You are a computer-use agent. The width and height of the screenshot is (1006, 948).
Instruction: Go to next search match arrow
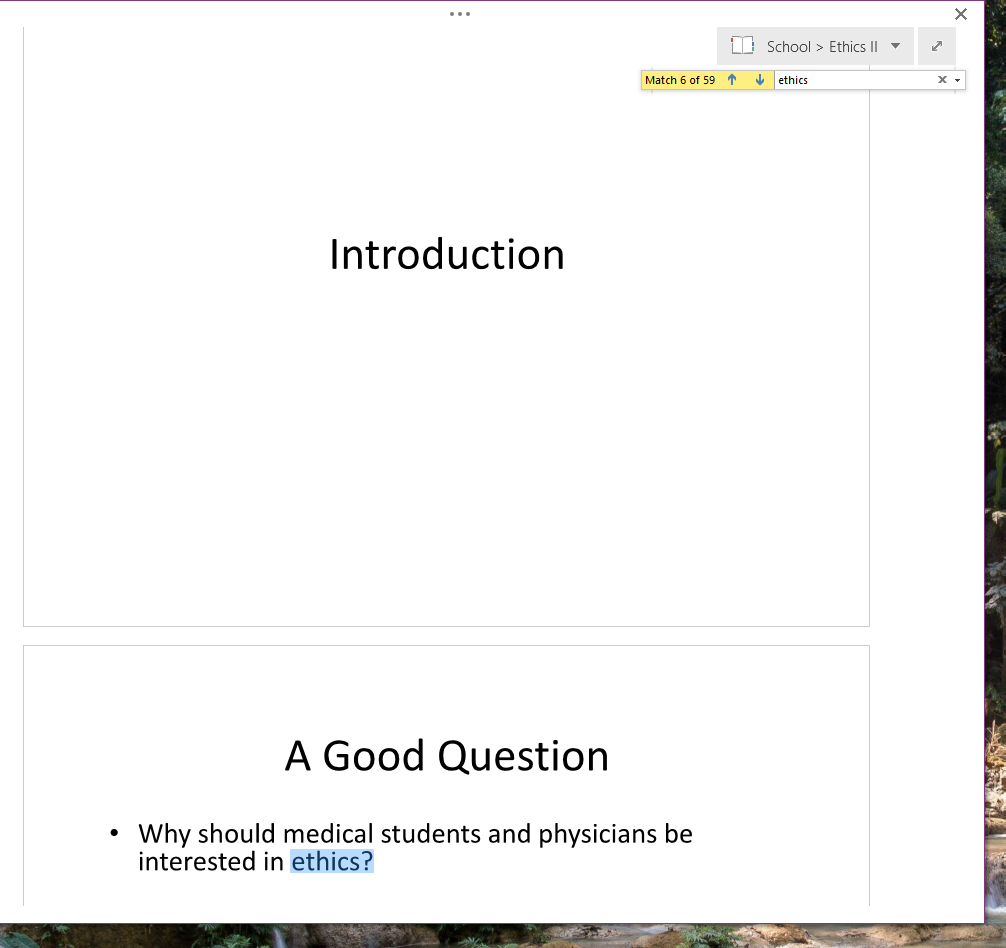point(760,80)
